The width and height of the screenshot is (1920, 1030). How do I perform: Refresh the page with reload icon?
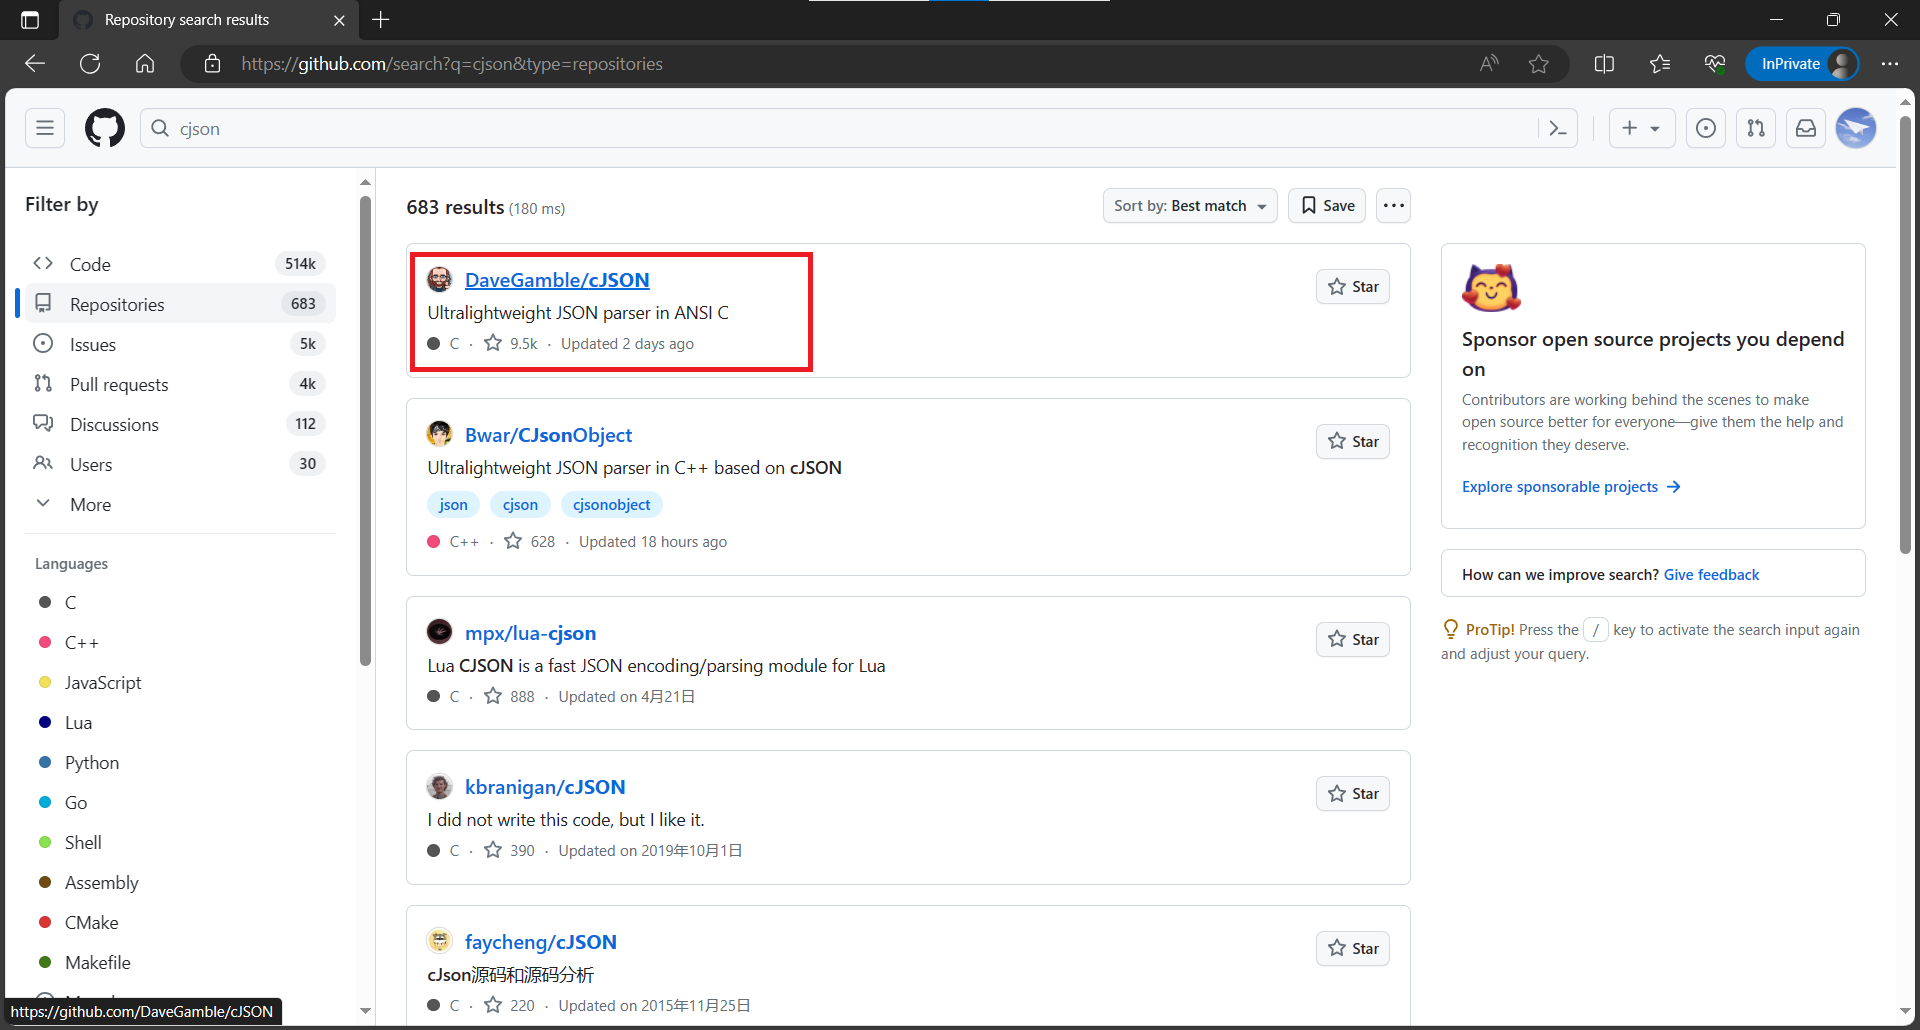click(90, 64)
